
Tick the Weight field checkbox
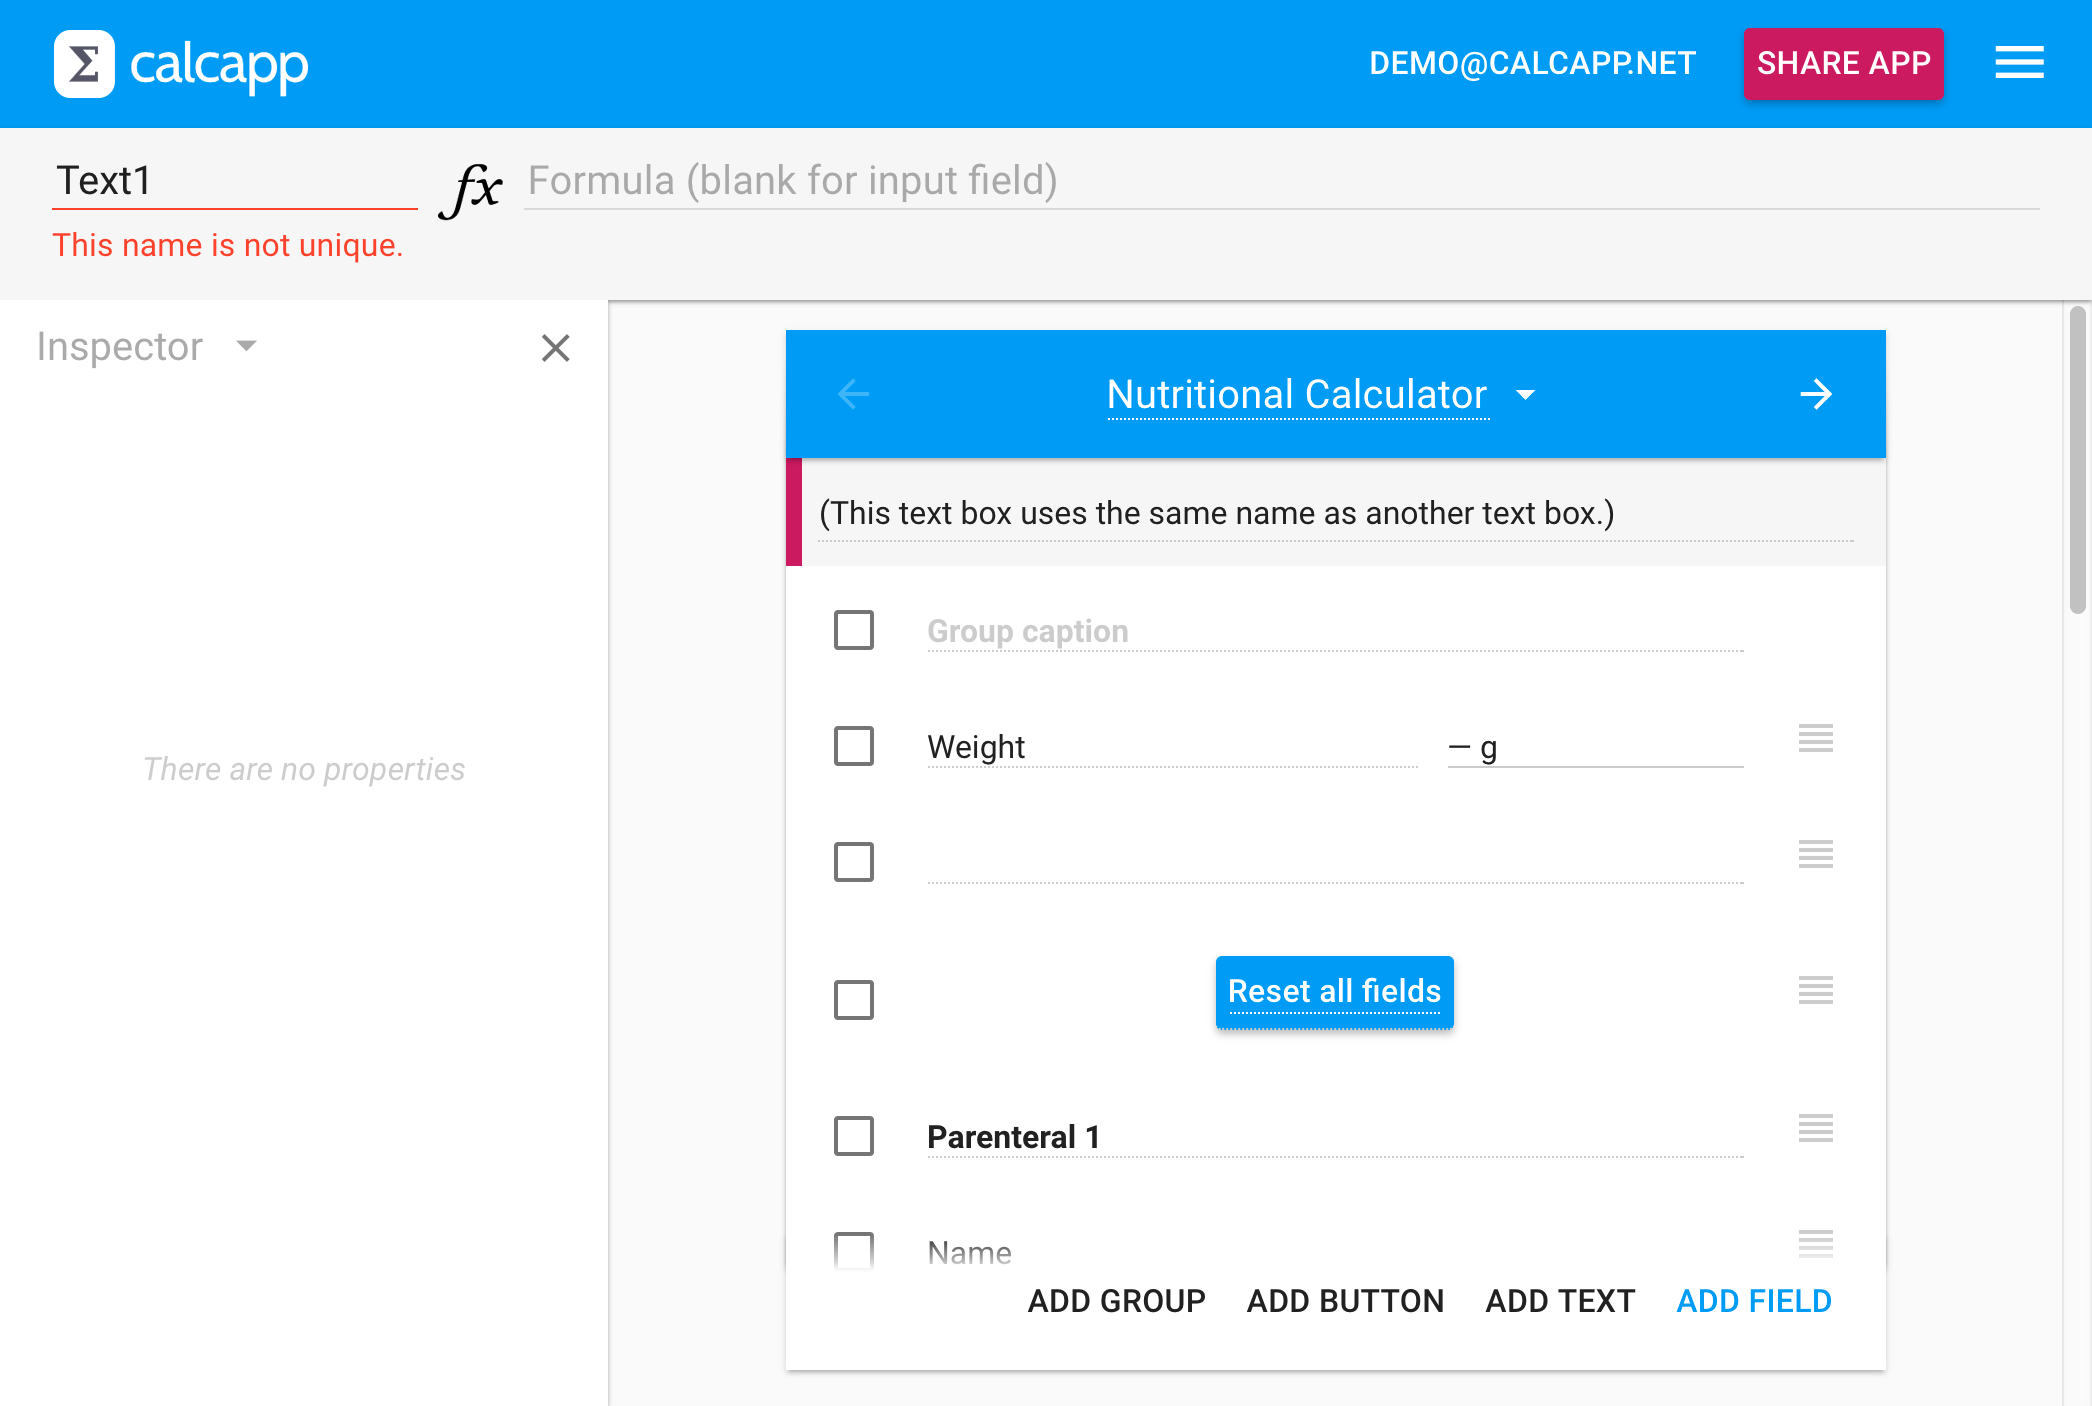854,746
